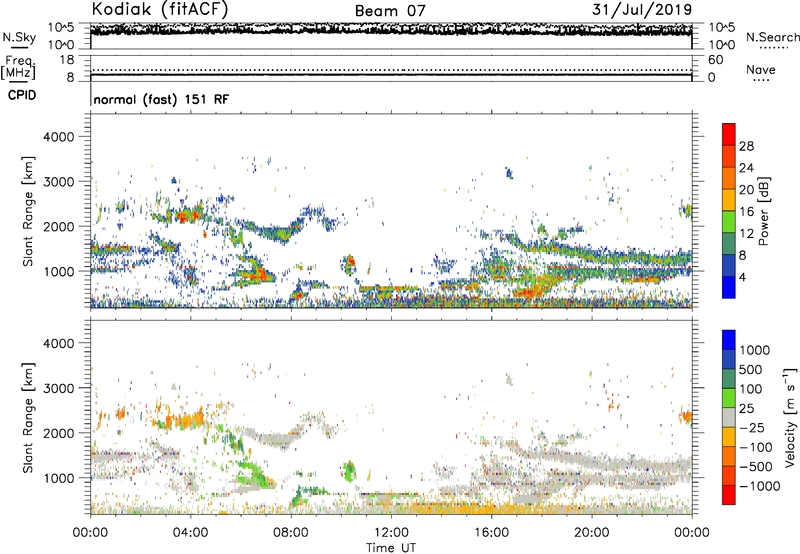Click the "CPID" row label
Screen dimensions: 800x554
(x=22, y=95)
